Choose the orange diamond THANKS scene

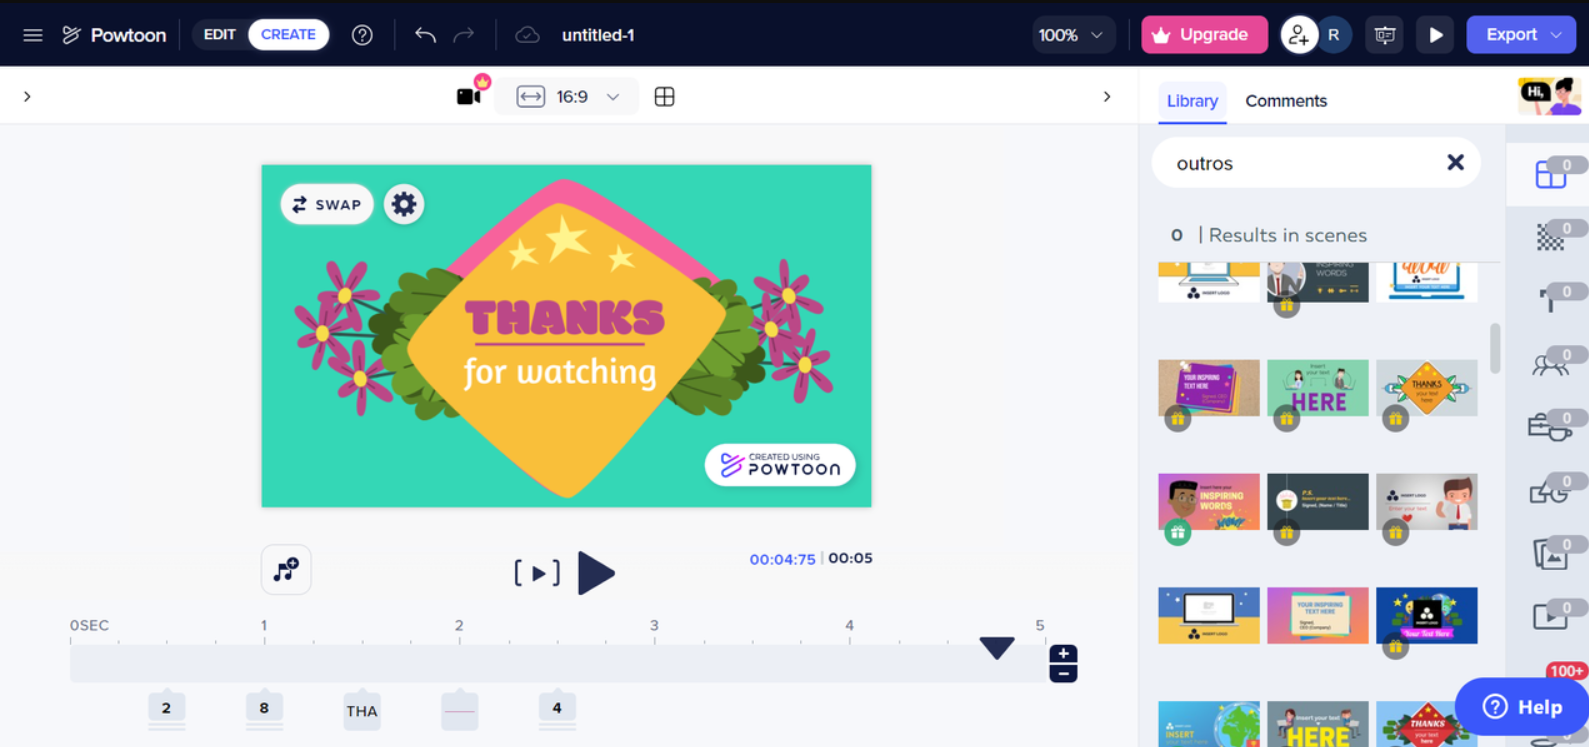click(1427, 388)
